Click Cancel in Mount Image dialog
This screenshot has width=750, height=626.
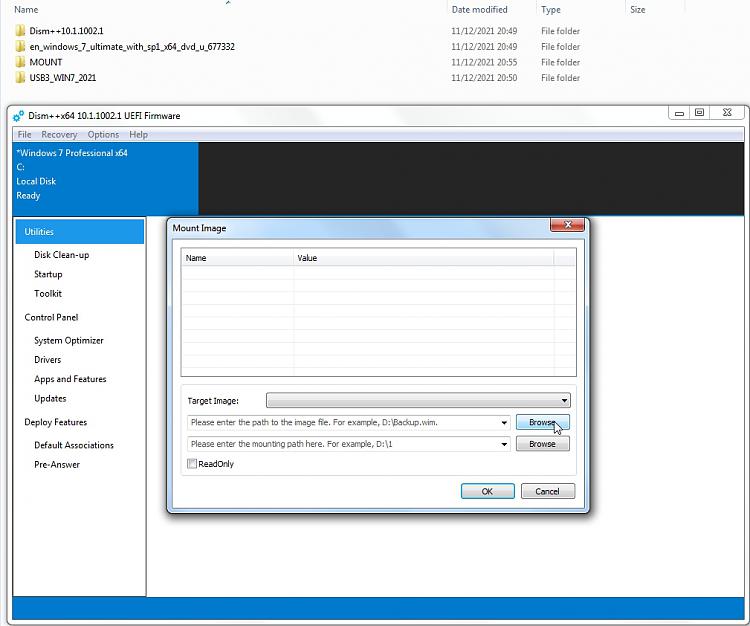tap(548, 491)
